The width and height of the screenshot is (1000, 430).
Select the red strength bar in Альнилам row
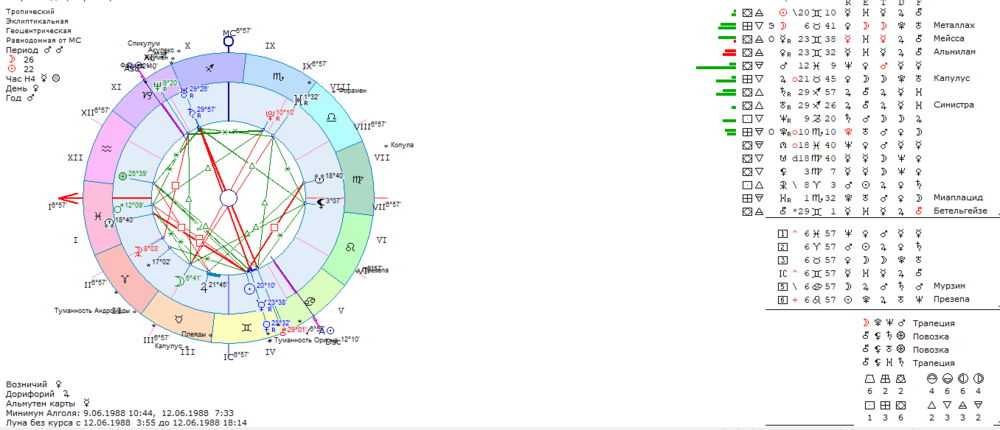731,52
